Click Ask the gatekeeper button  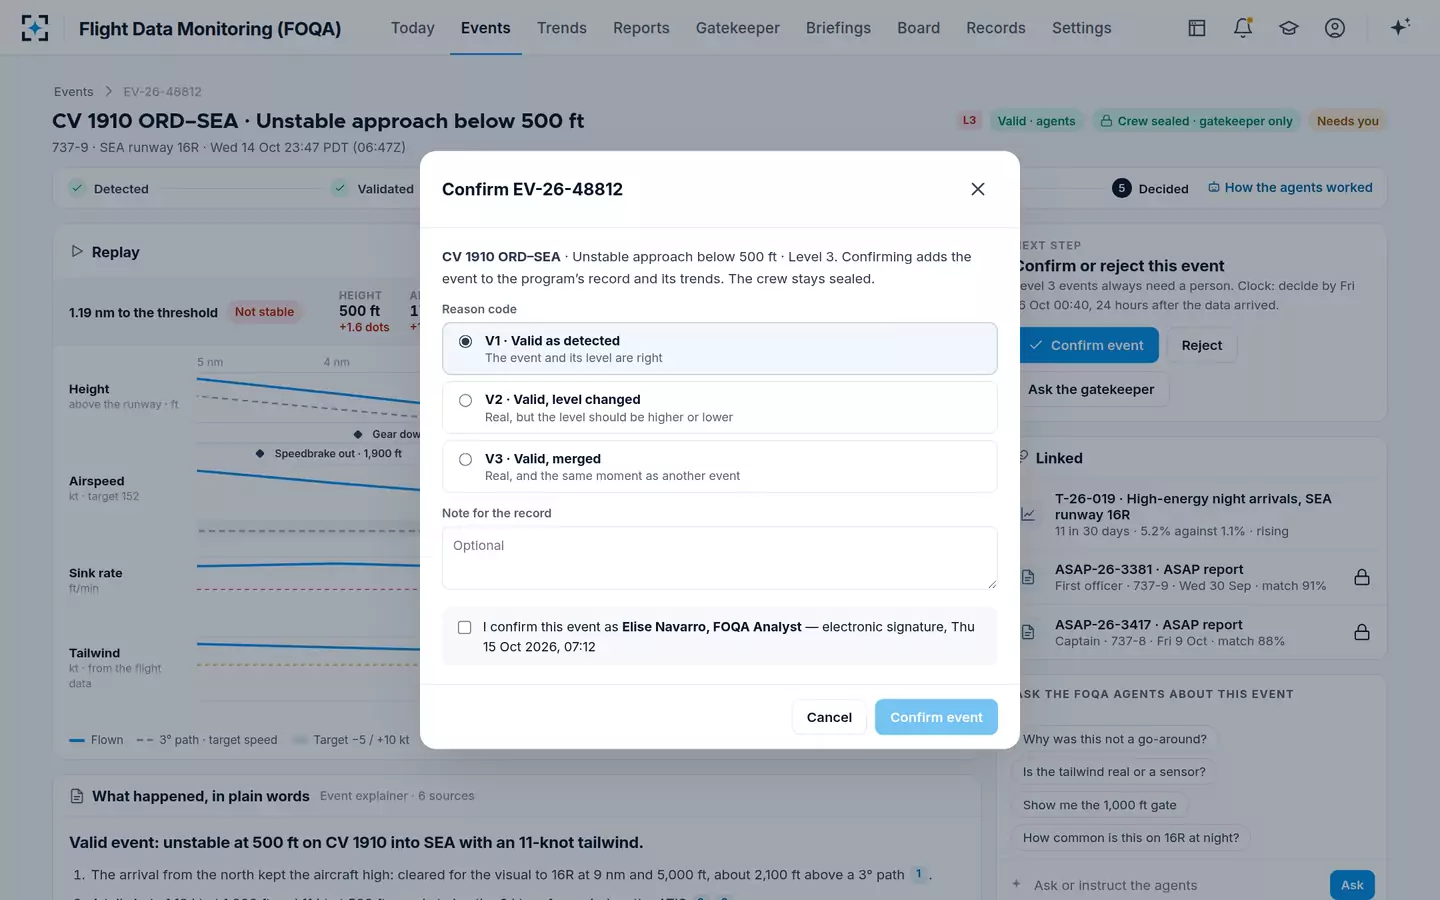tap(1091, 389)
